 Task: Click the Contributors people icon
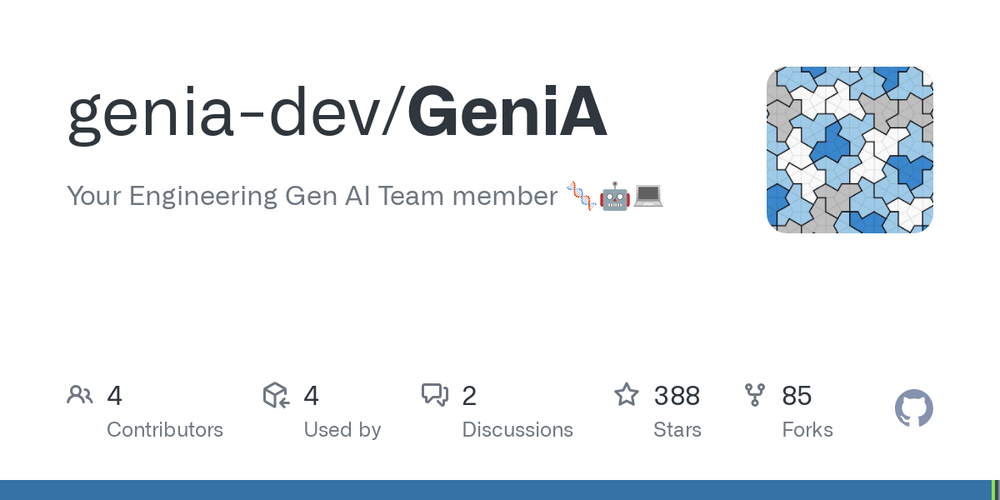pos(80,395)
